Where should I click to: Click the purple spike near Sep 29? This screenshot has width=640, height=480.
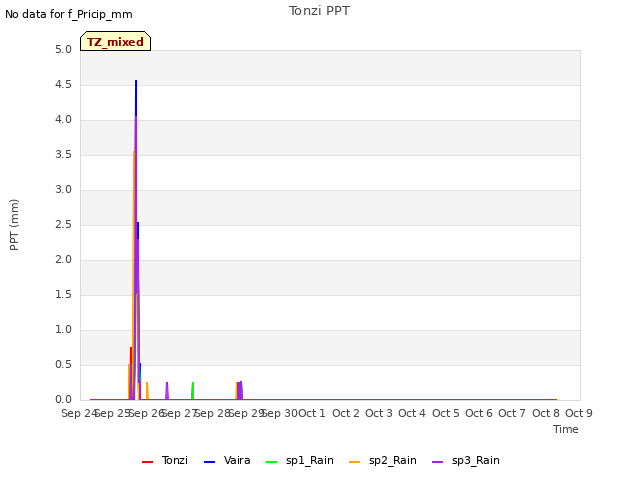coord(241,390)
